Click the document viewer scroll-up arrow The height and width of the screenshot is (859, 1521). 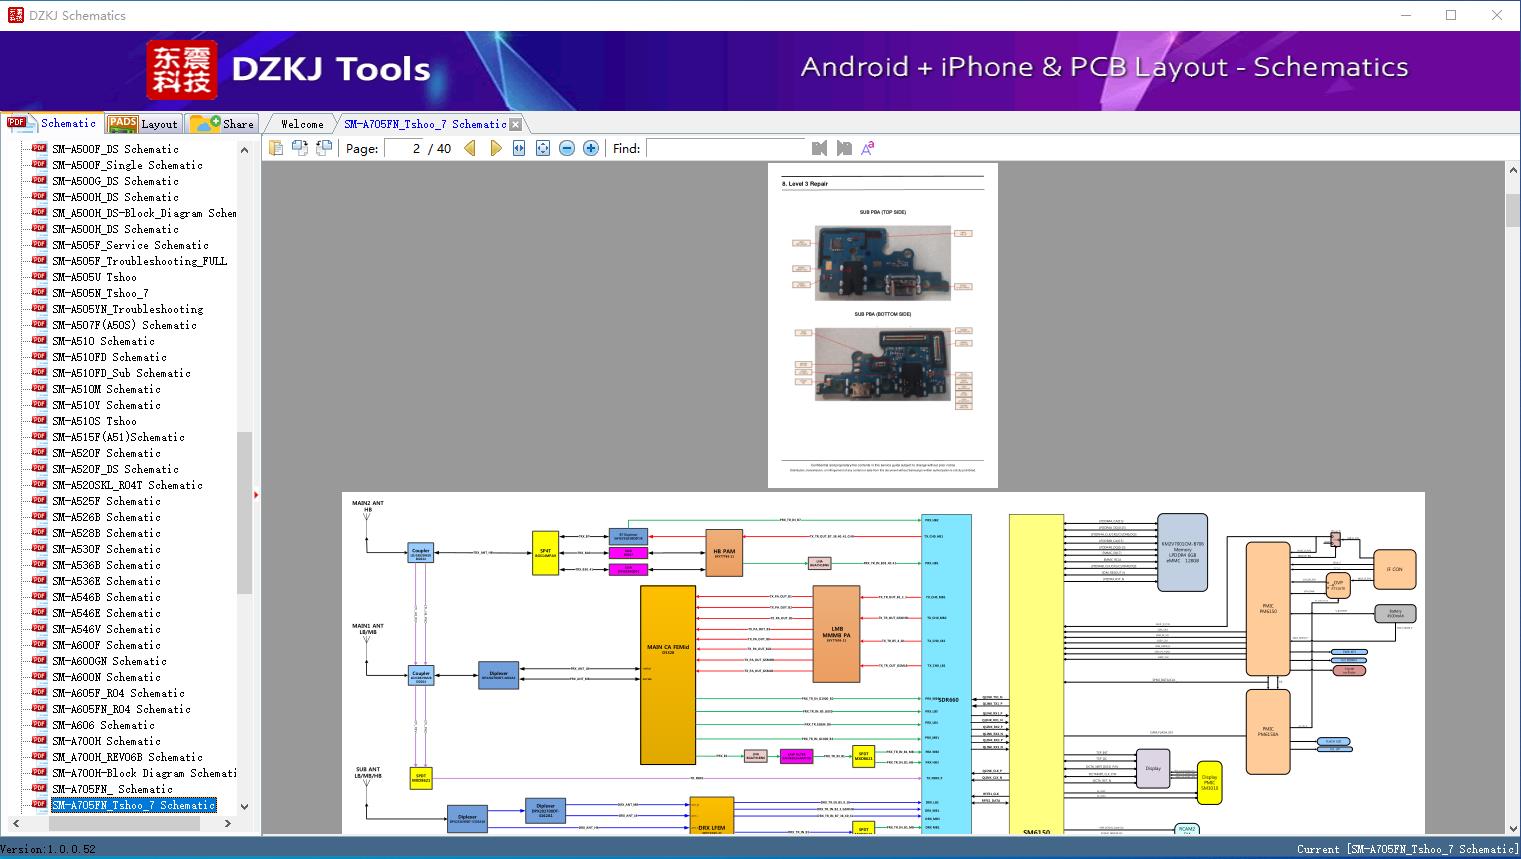click(x=1513, y=171)
